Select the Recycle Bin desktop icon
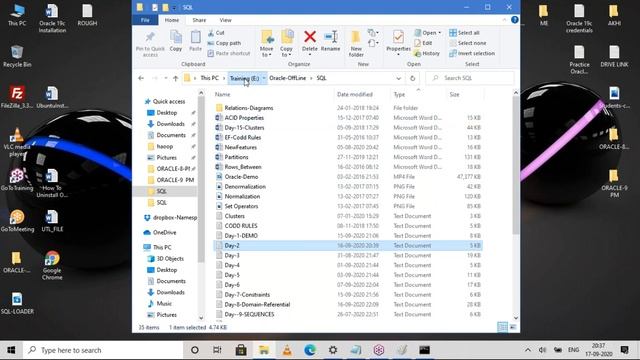Image resolution: width=640 pixels, height=360 pixels. click(x=17, y=56)
